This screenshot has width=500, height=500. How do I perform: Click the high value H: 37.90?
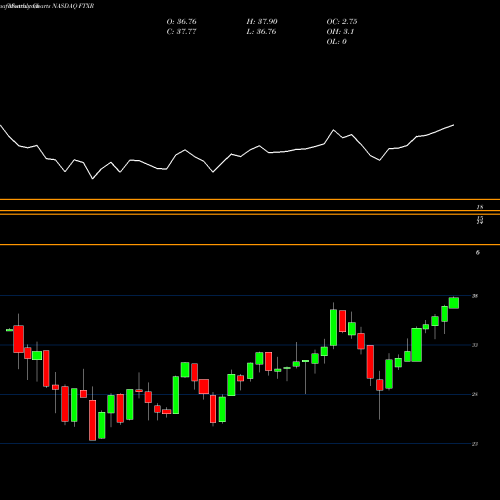tap(262, 22)
